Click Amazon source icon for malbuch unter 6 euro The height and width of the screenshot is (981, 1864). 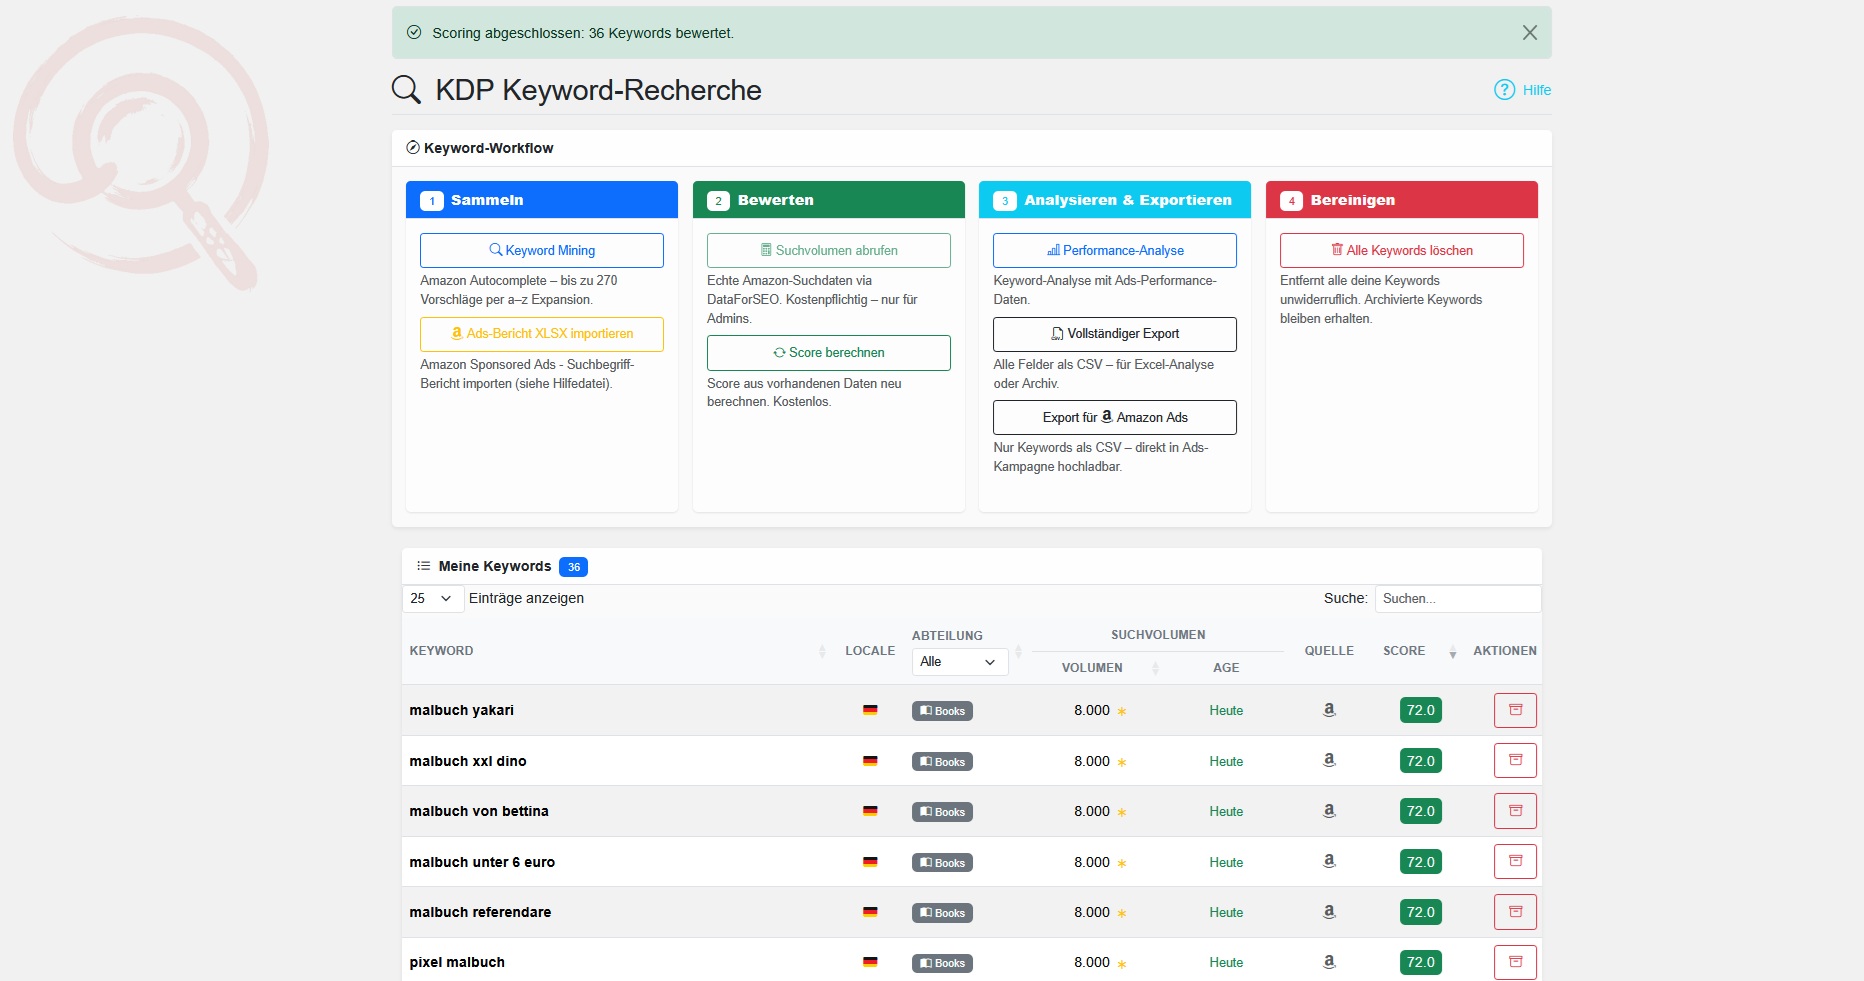click(1329, 861)
